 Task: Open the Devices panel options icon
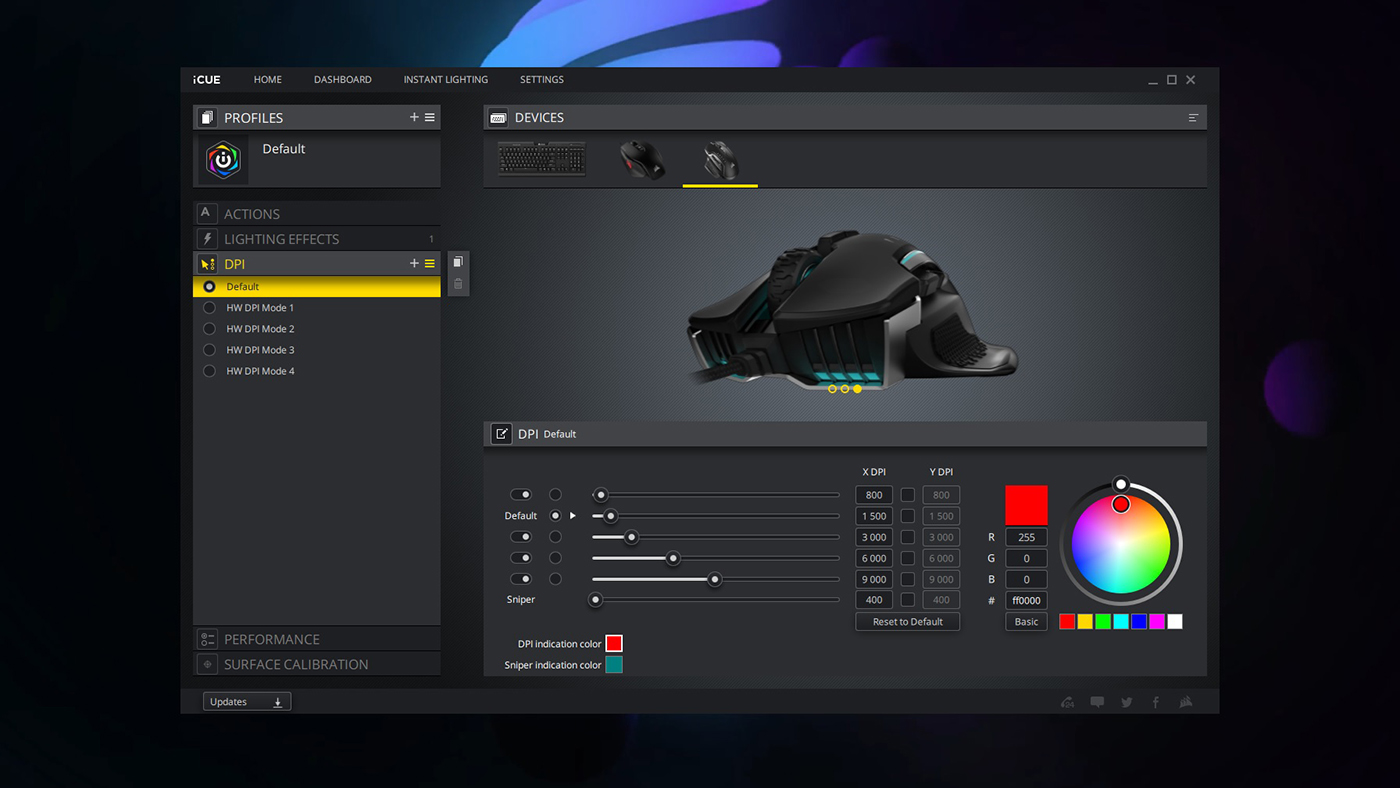coord(1193,118)
